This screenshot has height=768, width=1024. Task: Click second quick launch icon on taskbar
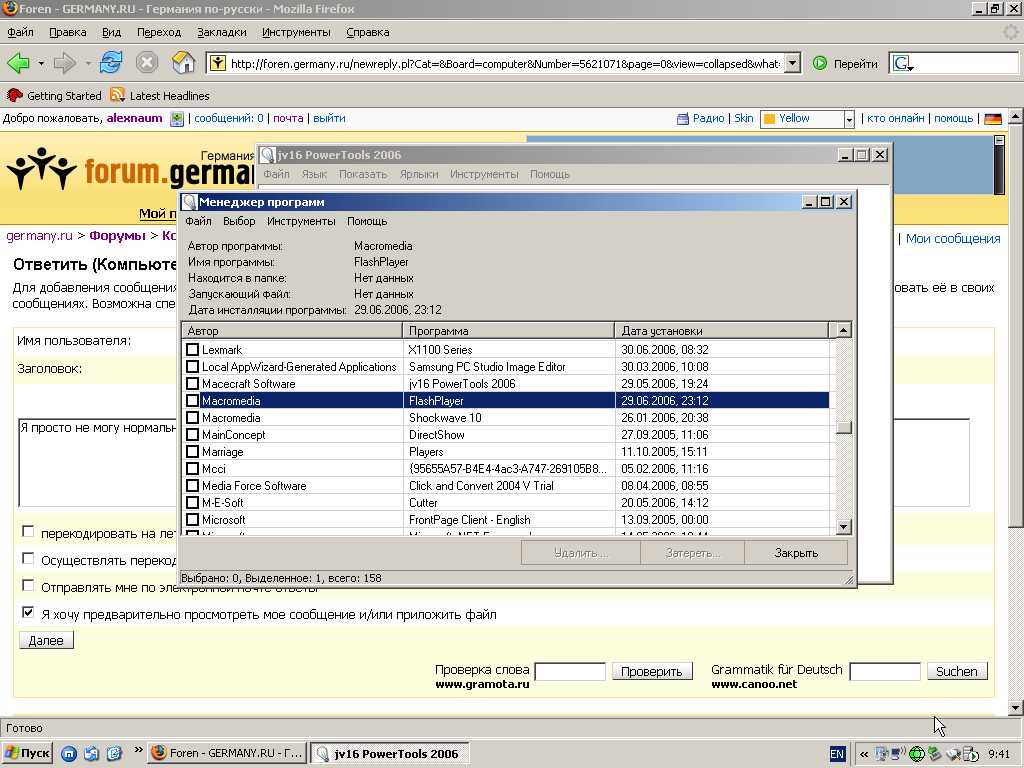point(91,754)
